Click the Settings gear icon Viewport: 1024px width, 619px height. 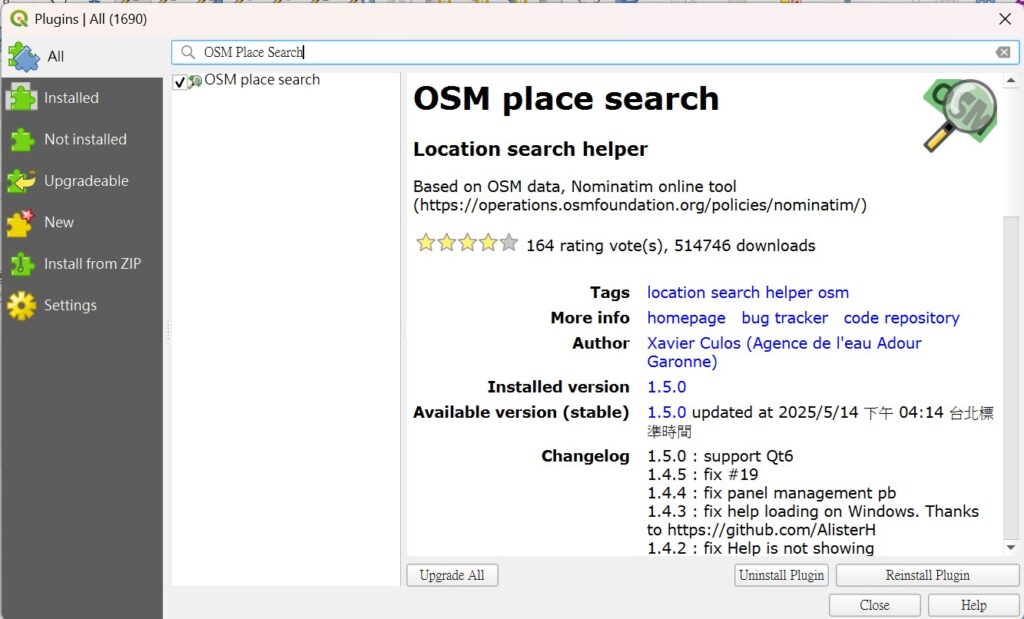tap(22, 305)
